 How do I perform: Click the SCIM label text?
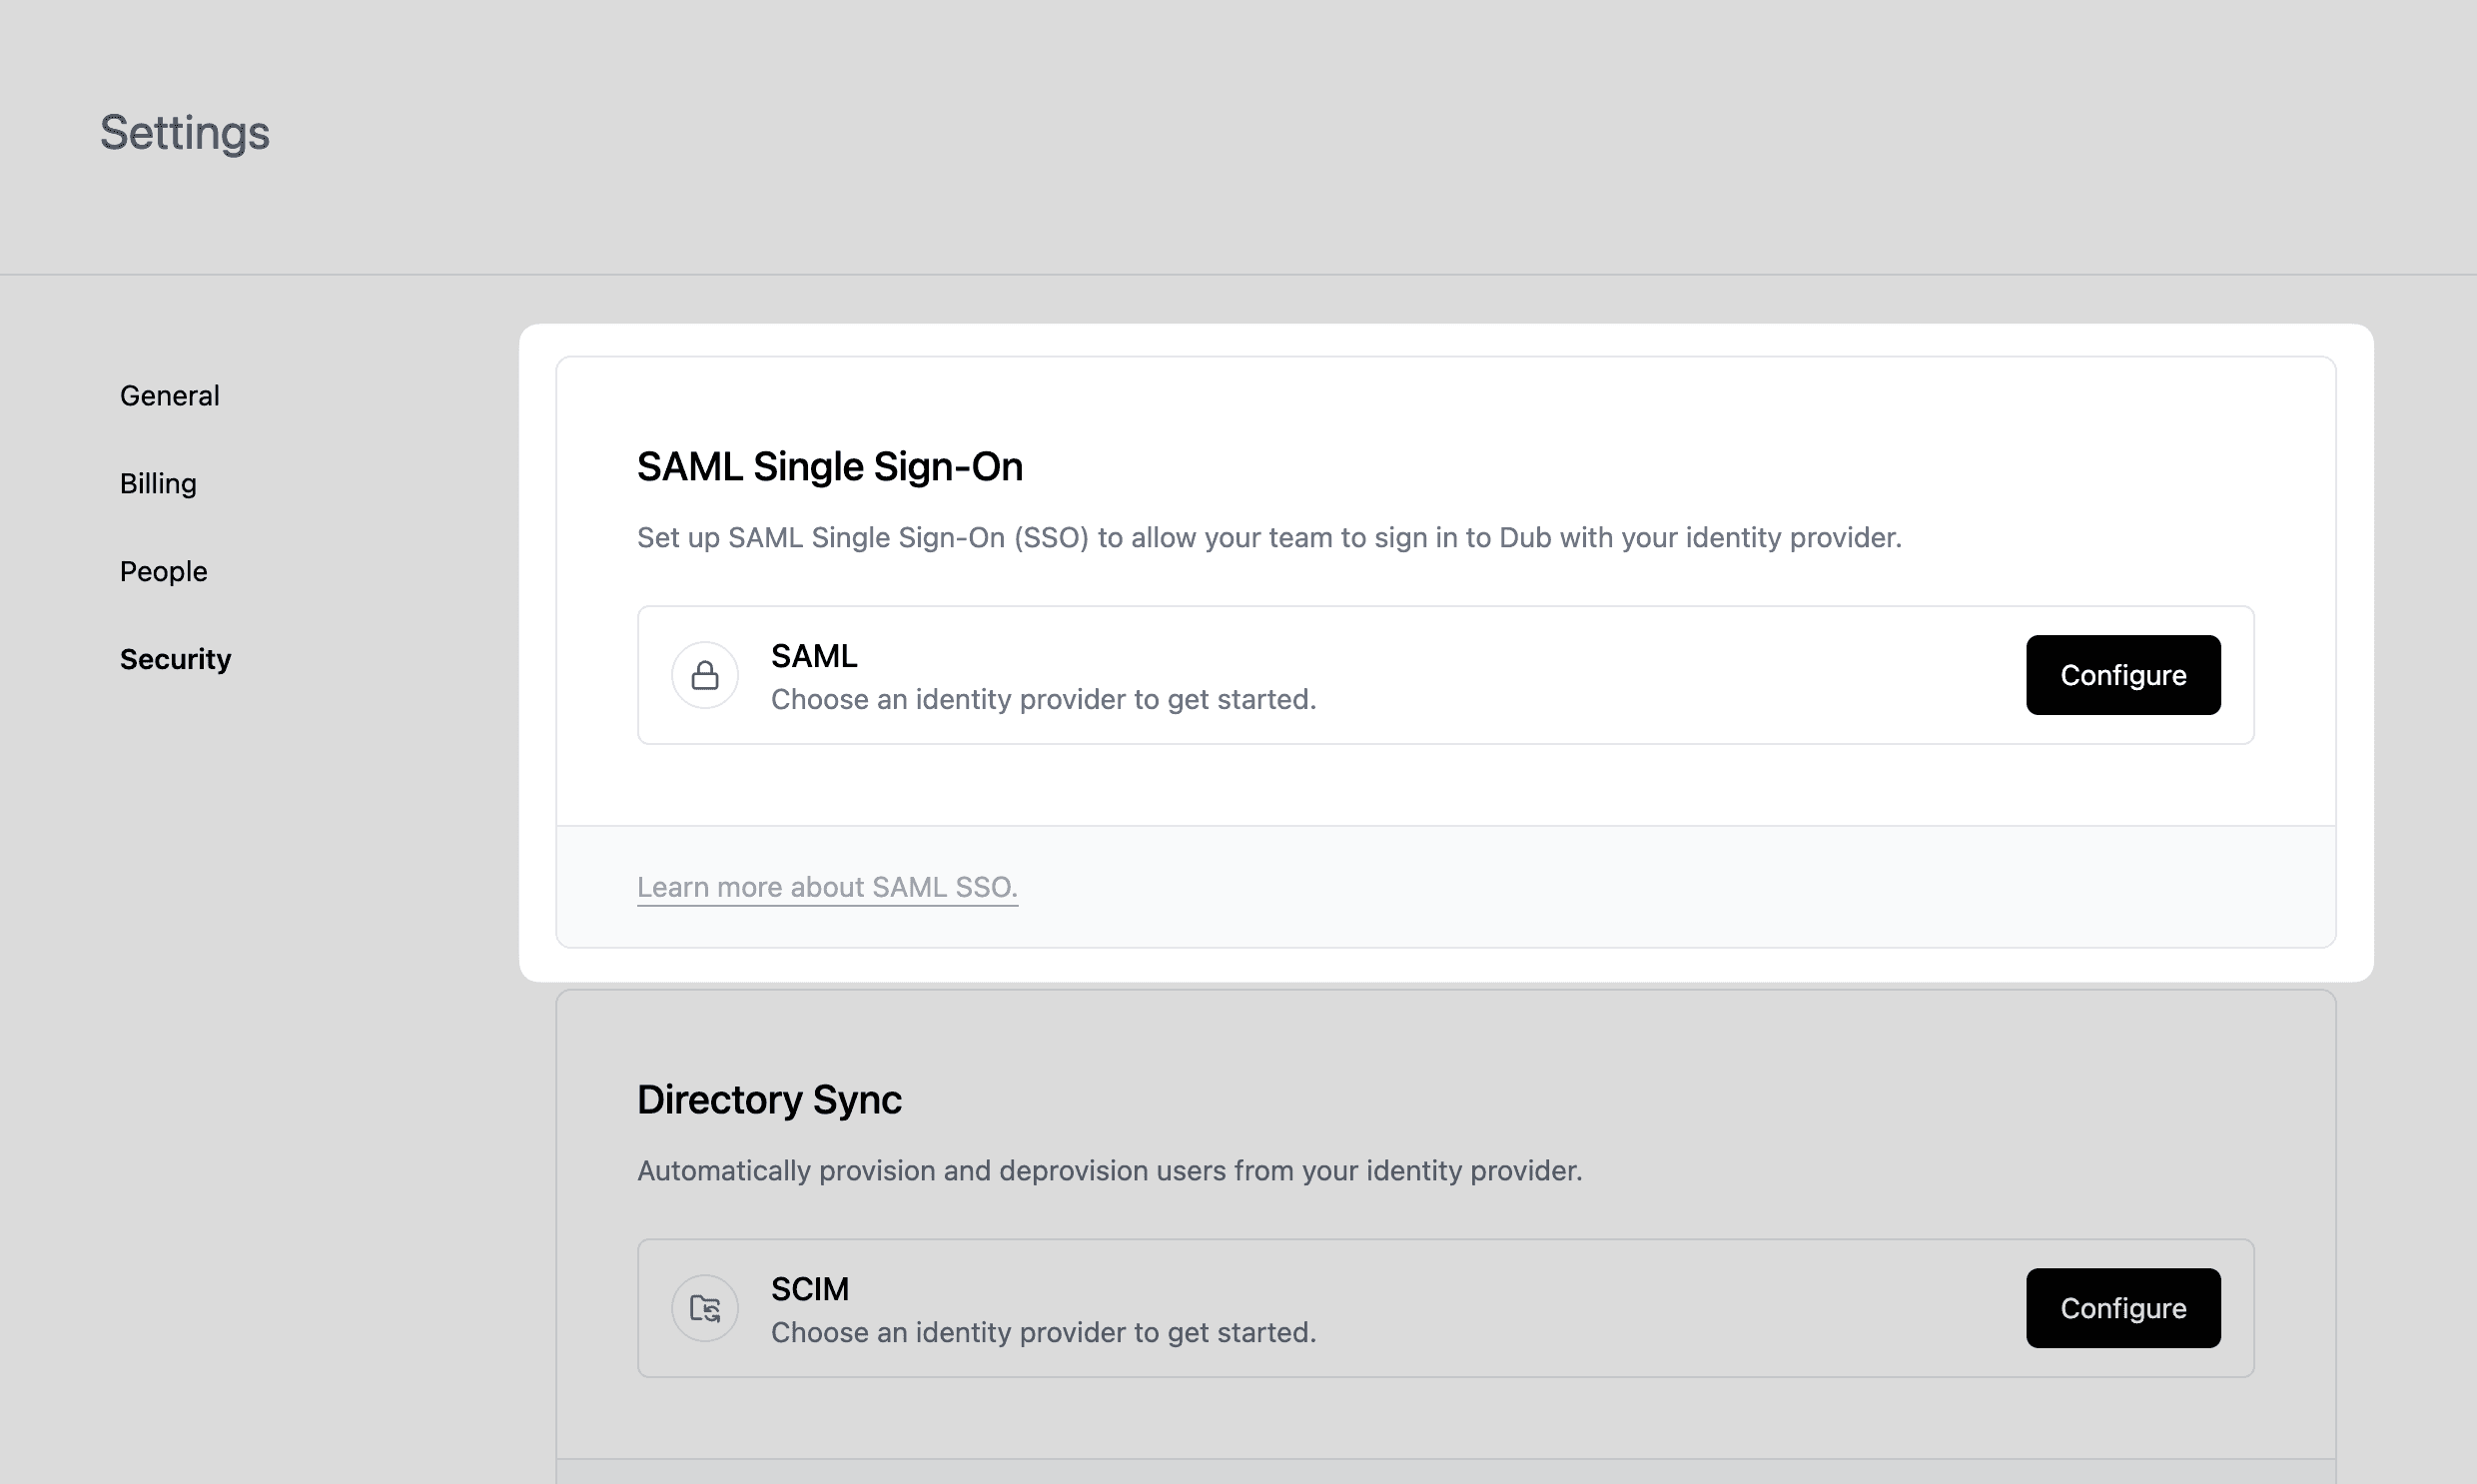[809, 1288]
